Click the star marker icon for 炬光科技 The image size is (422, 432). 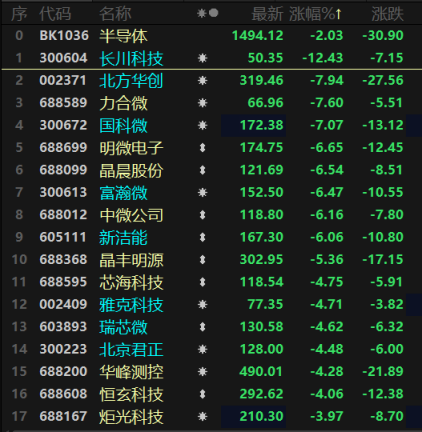[202, 417]
